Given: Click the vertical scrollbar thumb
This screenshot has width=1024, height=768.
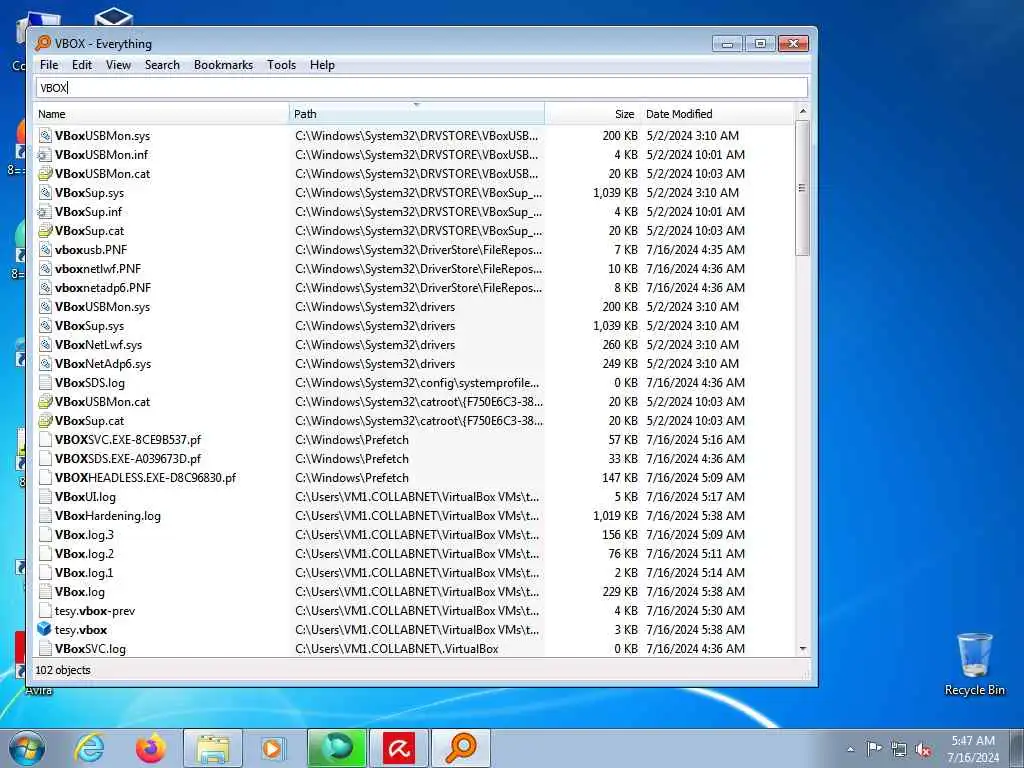Looking at the screenshot, I should tap(803, 188).
